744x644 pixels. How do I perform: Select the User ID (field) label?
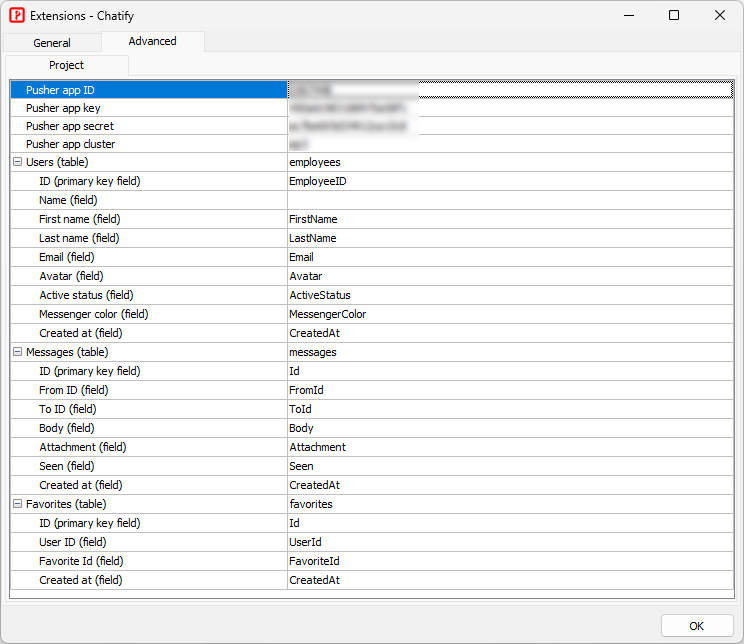73,541
